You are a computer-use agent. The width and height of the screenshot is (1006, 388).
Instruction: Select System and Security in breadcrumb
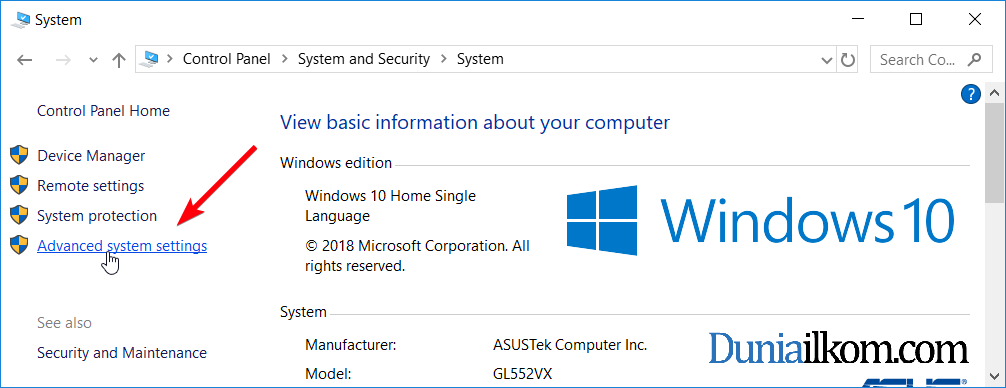(364, 59)
